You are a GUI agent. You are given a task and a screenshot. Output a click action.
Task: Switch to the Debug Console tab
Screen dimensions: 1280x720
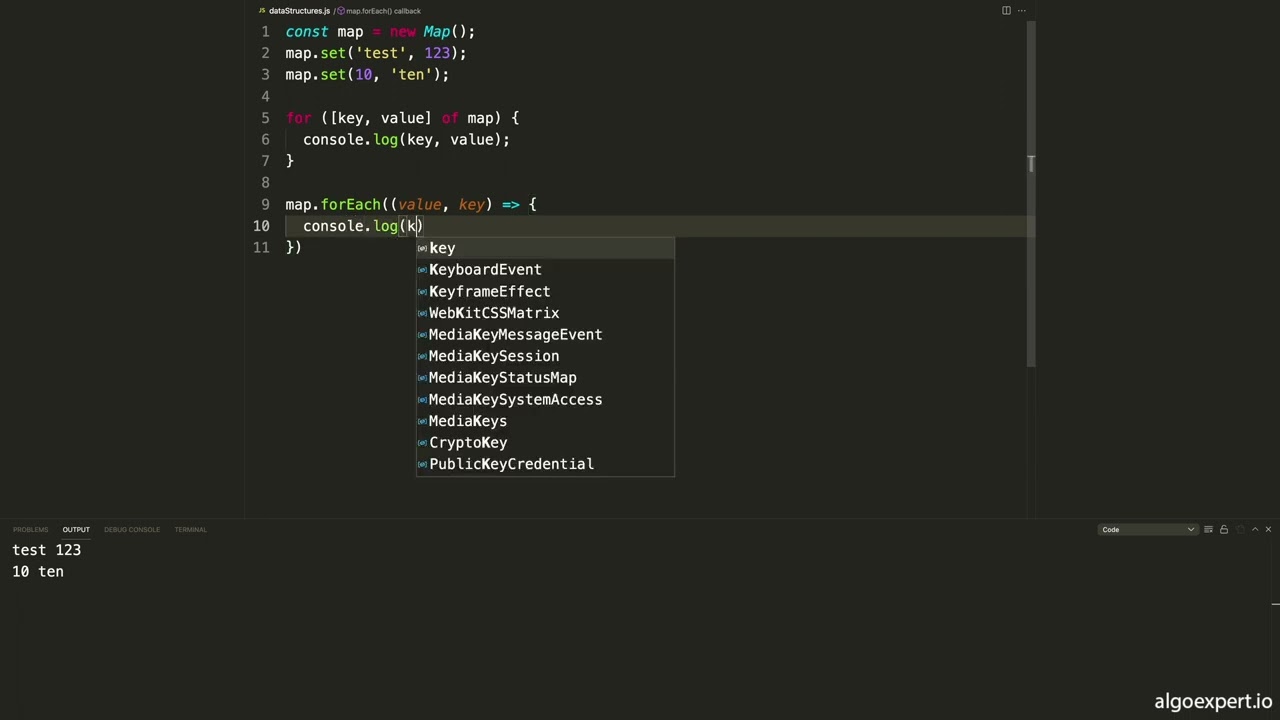(131, 529)
